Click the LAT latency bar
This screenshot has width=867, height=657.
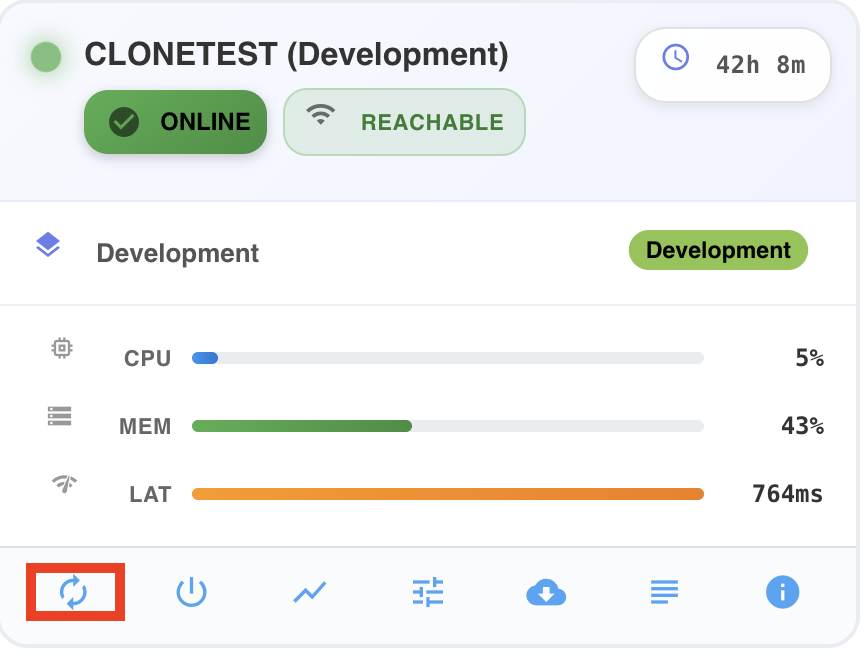click(448, 494)
